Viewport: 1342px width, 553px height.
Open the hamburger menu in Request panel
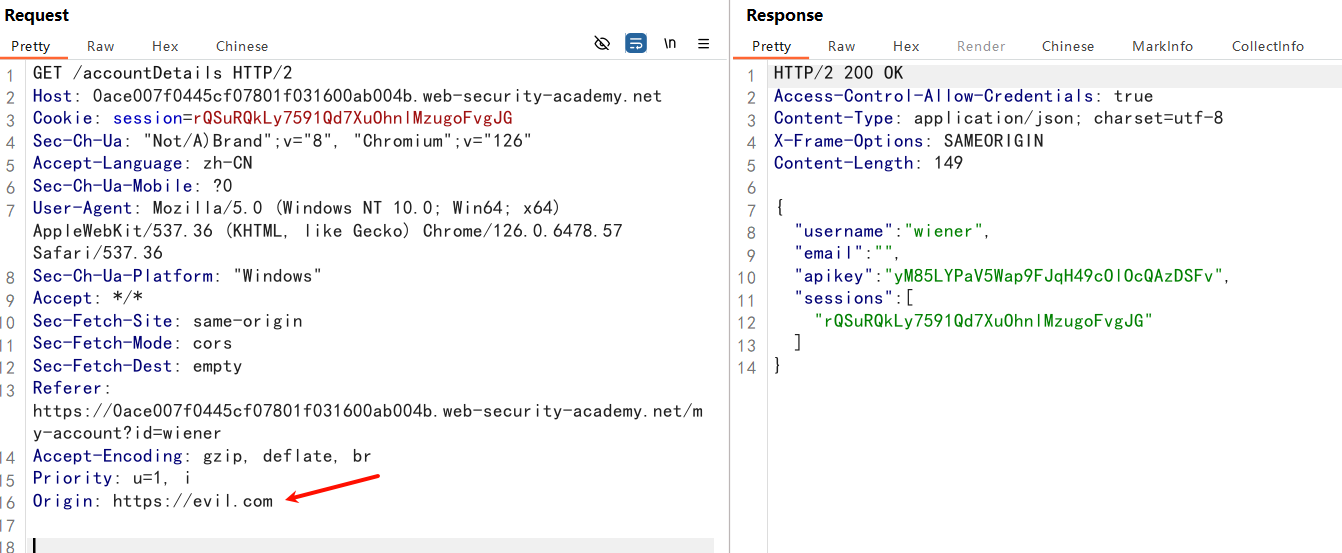pyautogui.click(x=704, y=43)
